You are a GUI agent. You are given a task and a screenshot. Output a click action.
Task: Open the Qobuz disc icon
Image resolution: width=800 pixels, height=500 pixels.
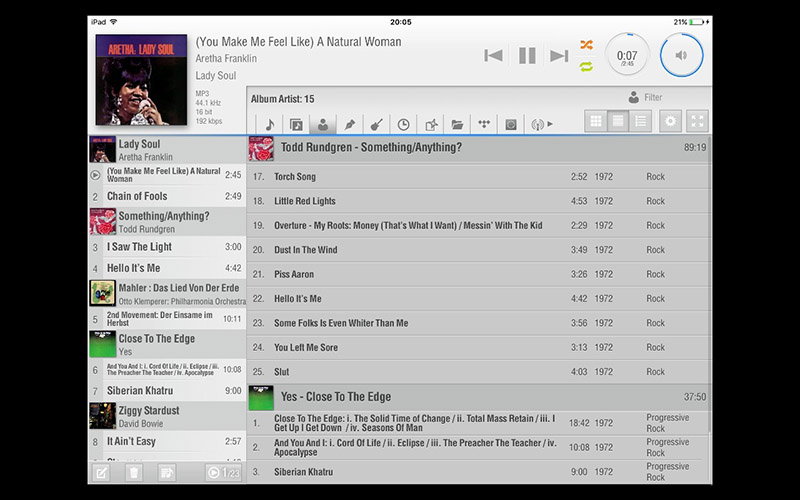tap(511, 124)
